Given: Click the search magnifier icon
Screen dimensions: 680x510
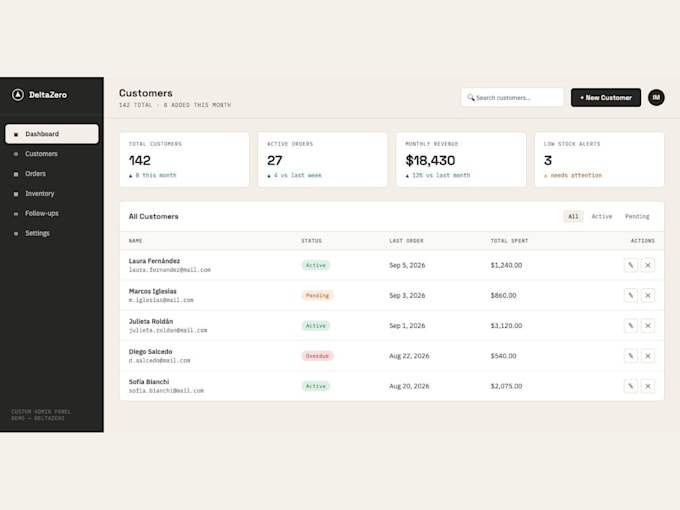Looking at the screenshot, I should (471, 98).
